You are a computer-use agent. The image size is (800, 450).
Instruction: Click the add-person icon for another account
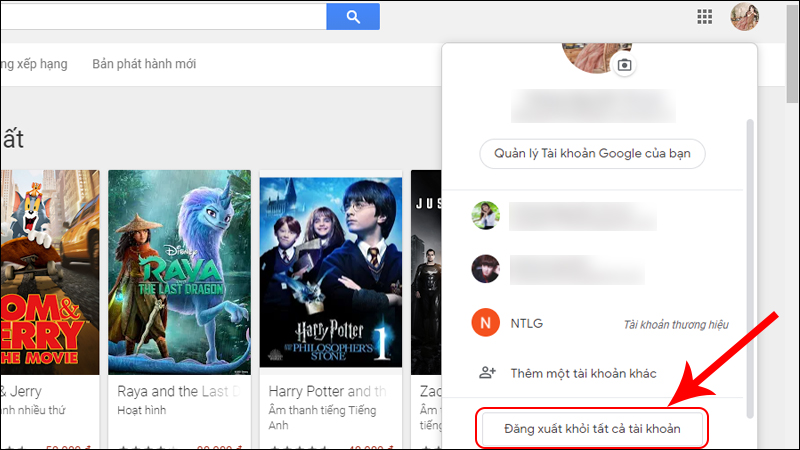pyautogui.click(x=487, y=373)
